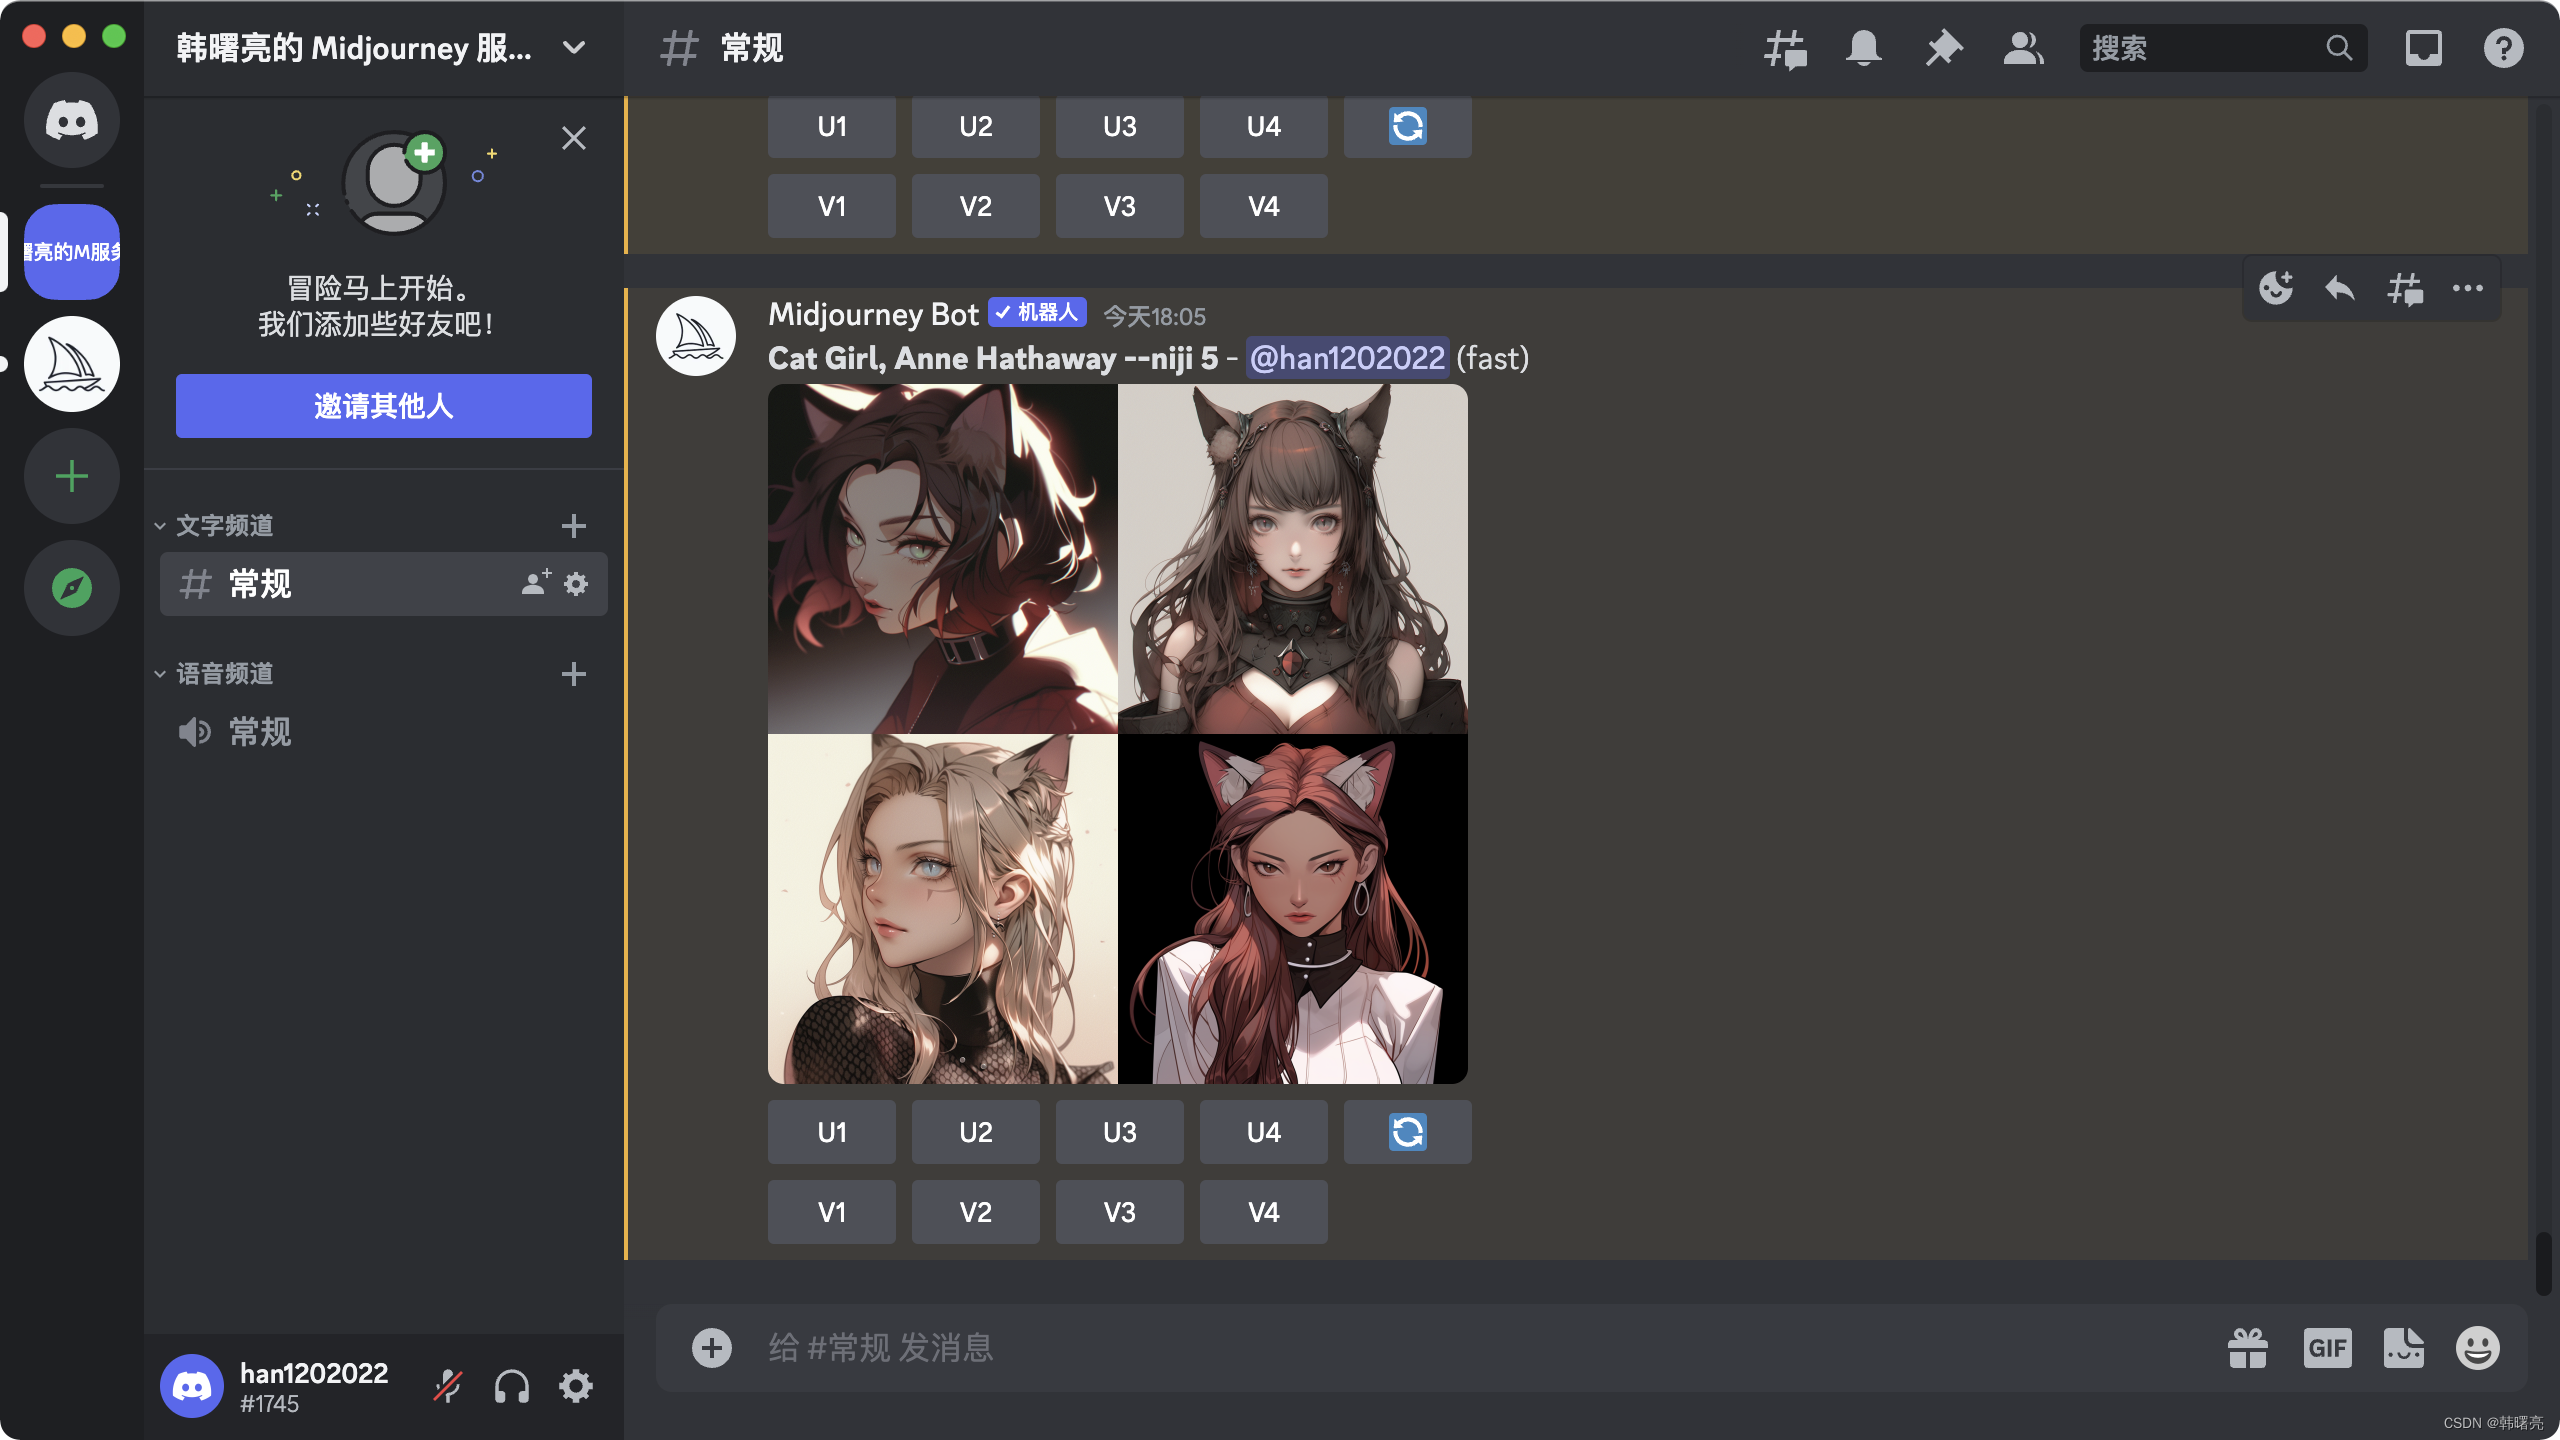Open the gift icon in message bar
Viewport: 2560px width, 1440px height.
(2248, 1348)
